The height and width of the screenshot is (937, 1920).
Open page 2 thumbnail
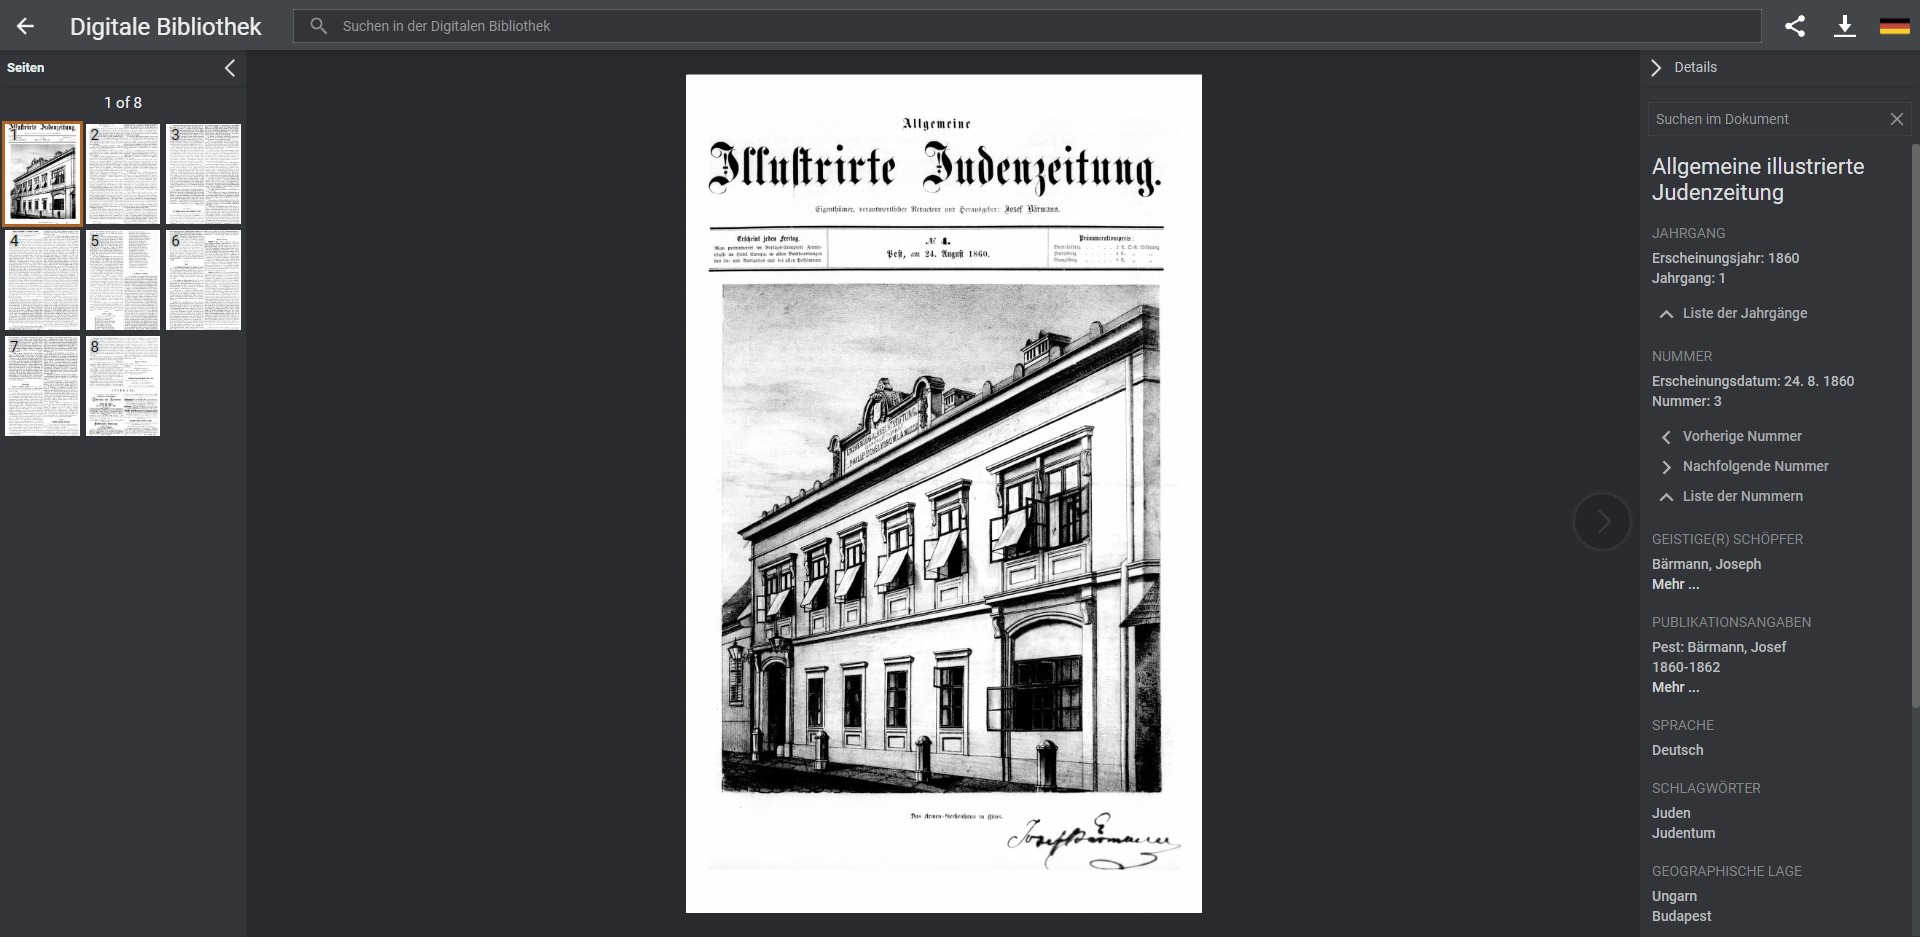click(123, 174)
